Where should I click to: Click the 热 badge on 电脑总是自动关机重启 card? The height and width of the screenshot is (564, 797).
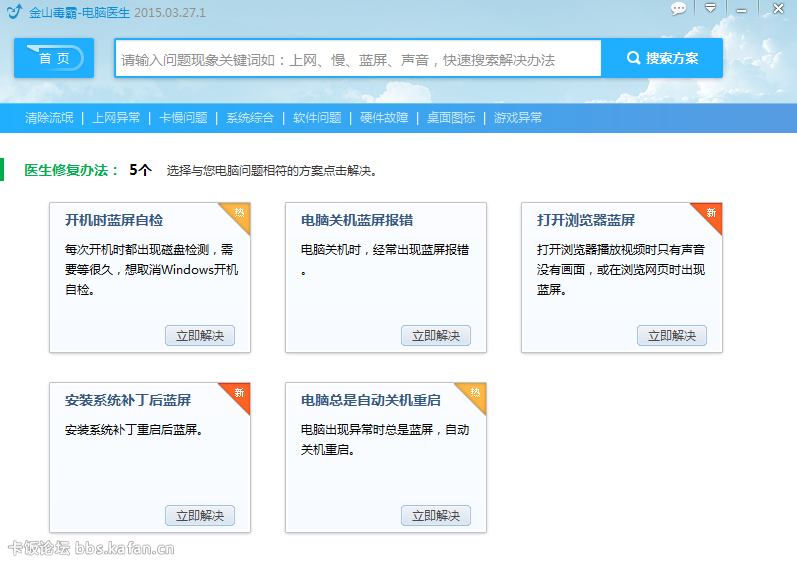pyautogui.click(x=475, y=393)
